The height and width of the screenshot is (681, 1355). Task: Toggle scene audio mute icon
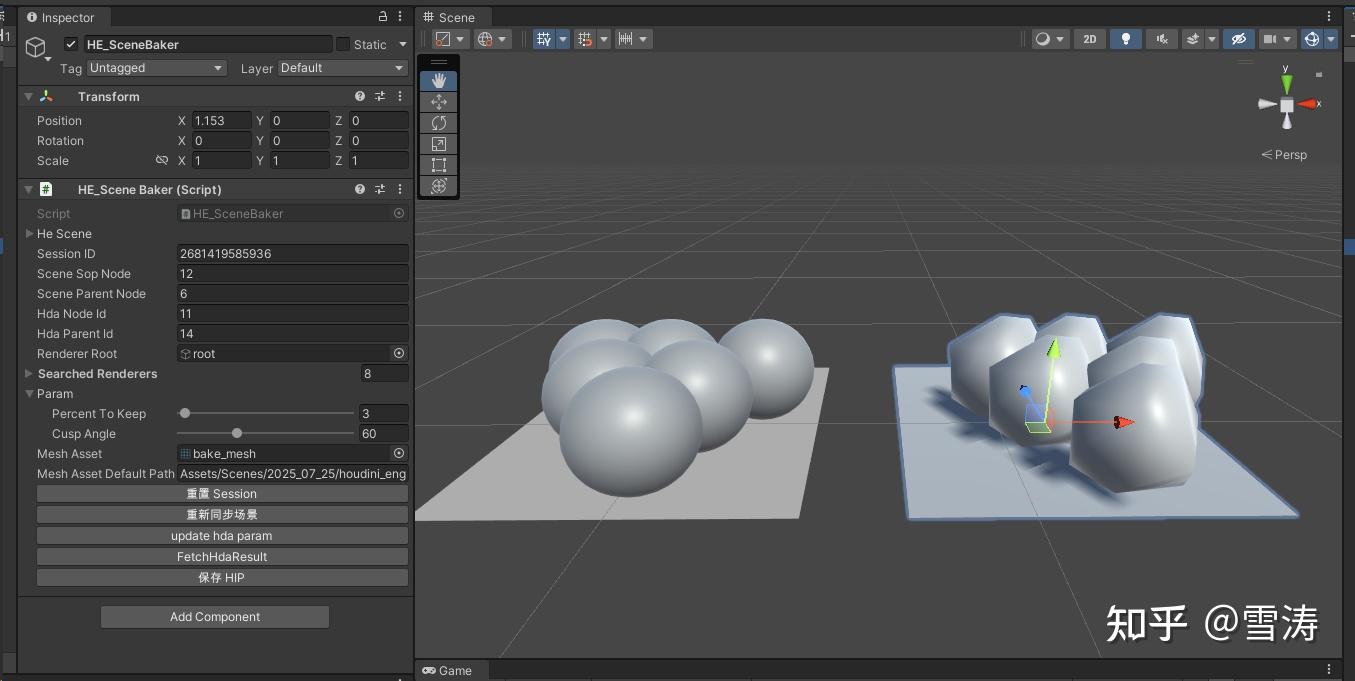coord(1160,38)
